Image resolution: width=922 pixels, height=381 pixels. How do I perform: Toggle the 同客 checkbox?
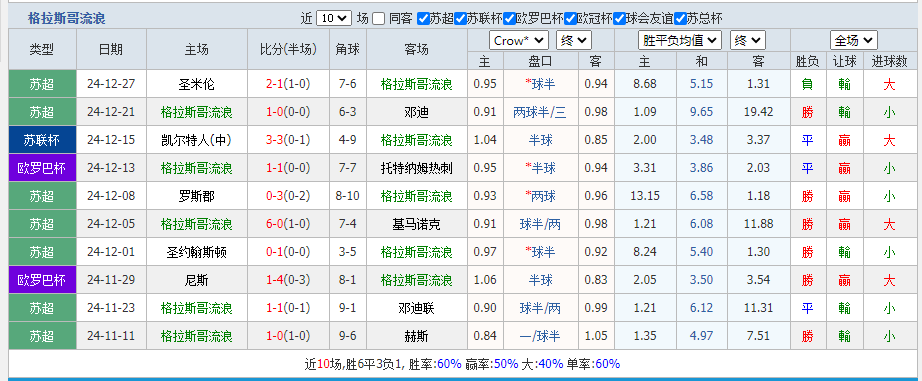(379, 19)
